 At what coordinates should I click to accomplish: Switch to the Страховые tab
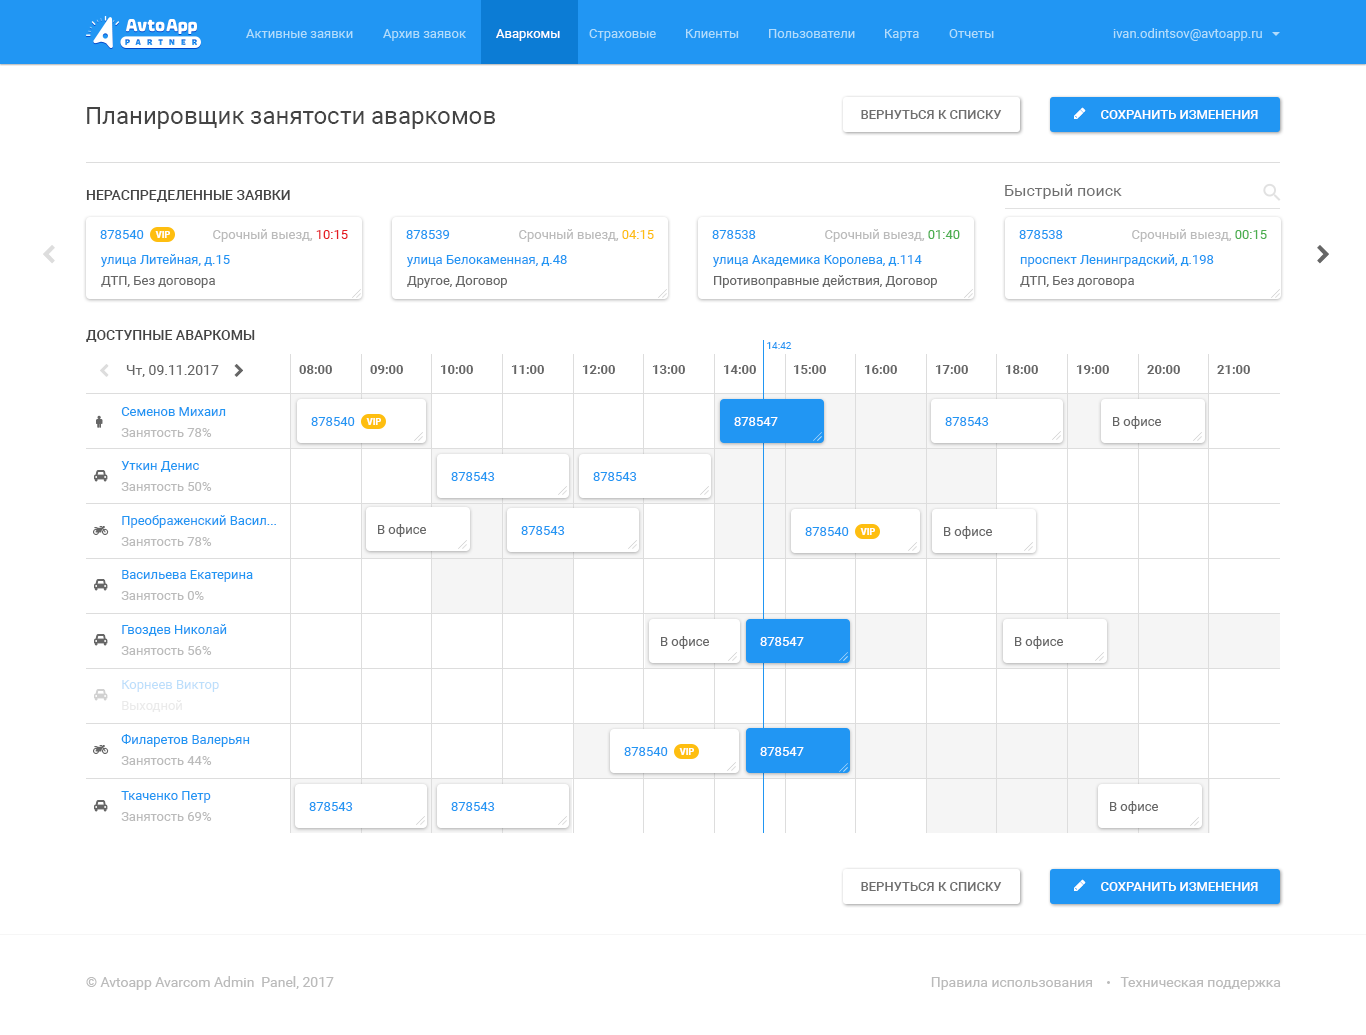[622, 33]
